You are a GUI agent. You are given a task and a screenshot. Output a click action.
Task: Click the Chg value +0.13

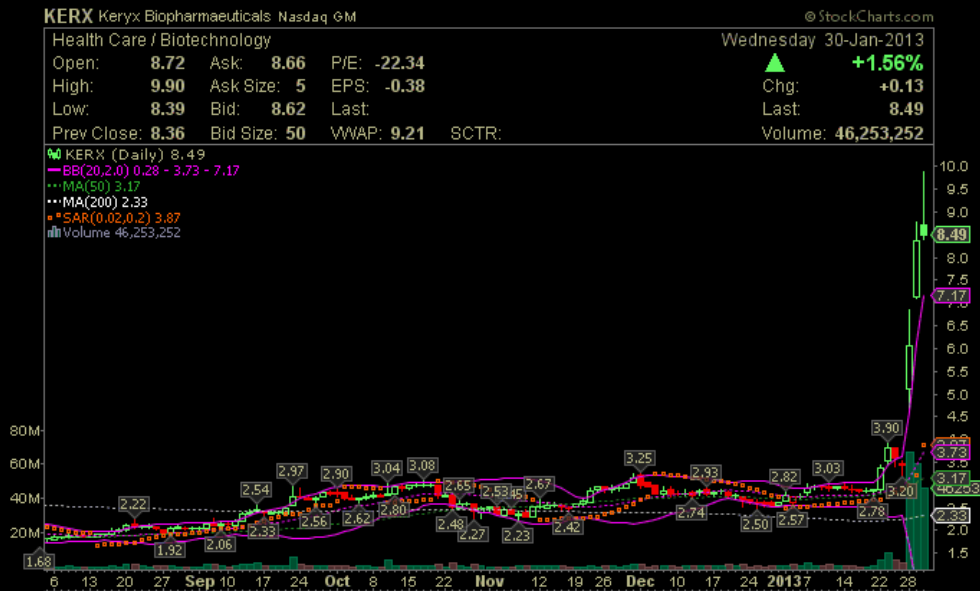click(x=901, y=86)
